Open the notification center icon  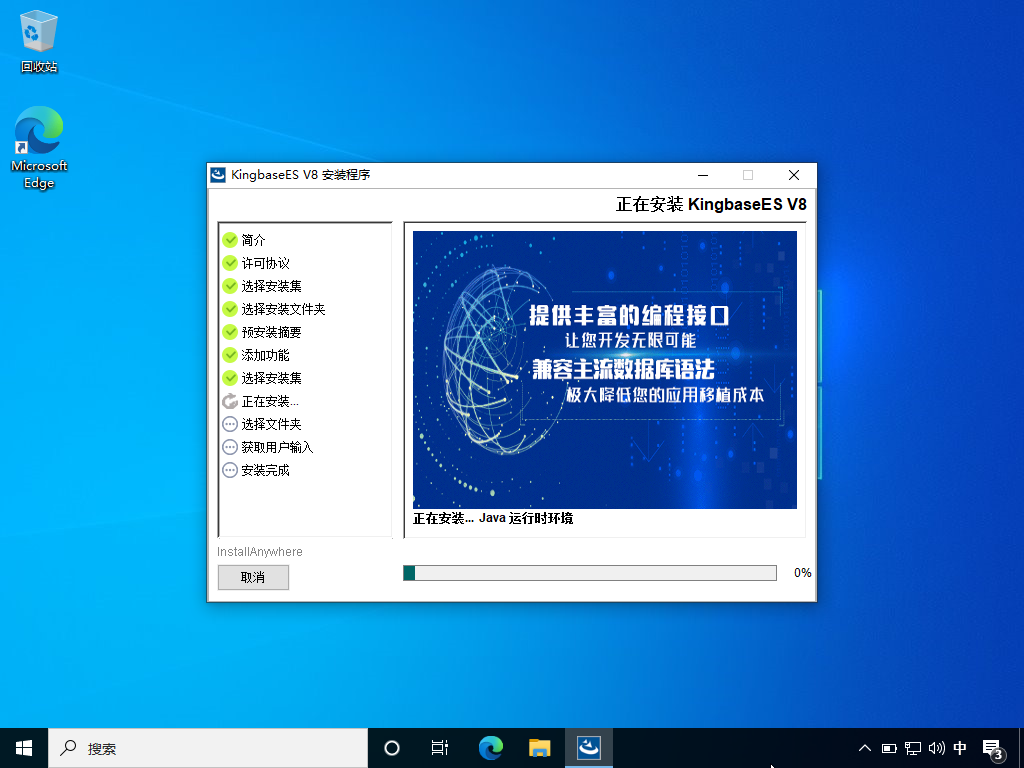pos(992,747)
